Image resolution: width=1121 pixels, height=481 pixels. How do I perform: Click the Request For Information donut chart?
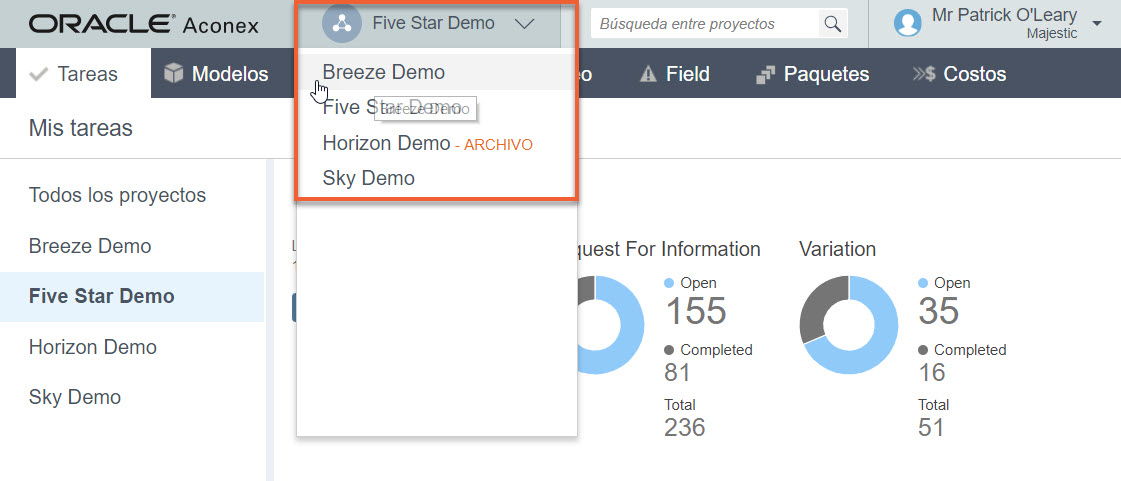click(611, 324)
